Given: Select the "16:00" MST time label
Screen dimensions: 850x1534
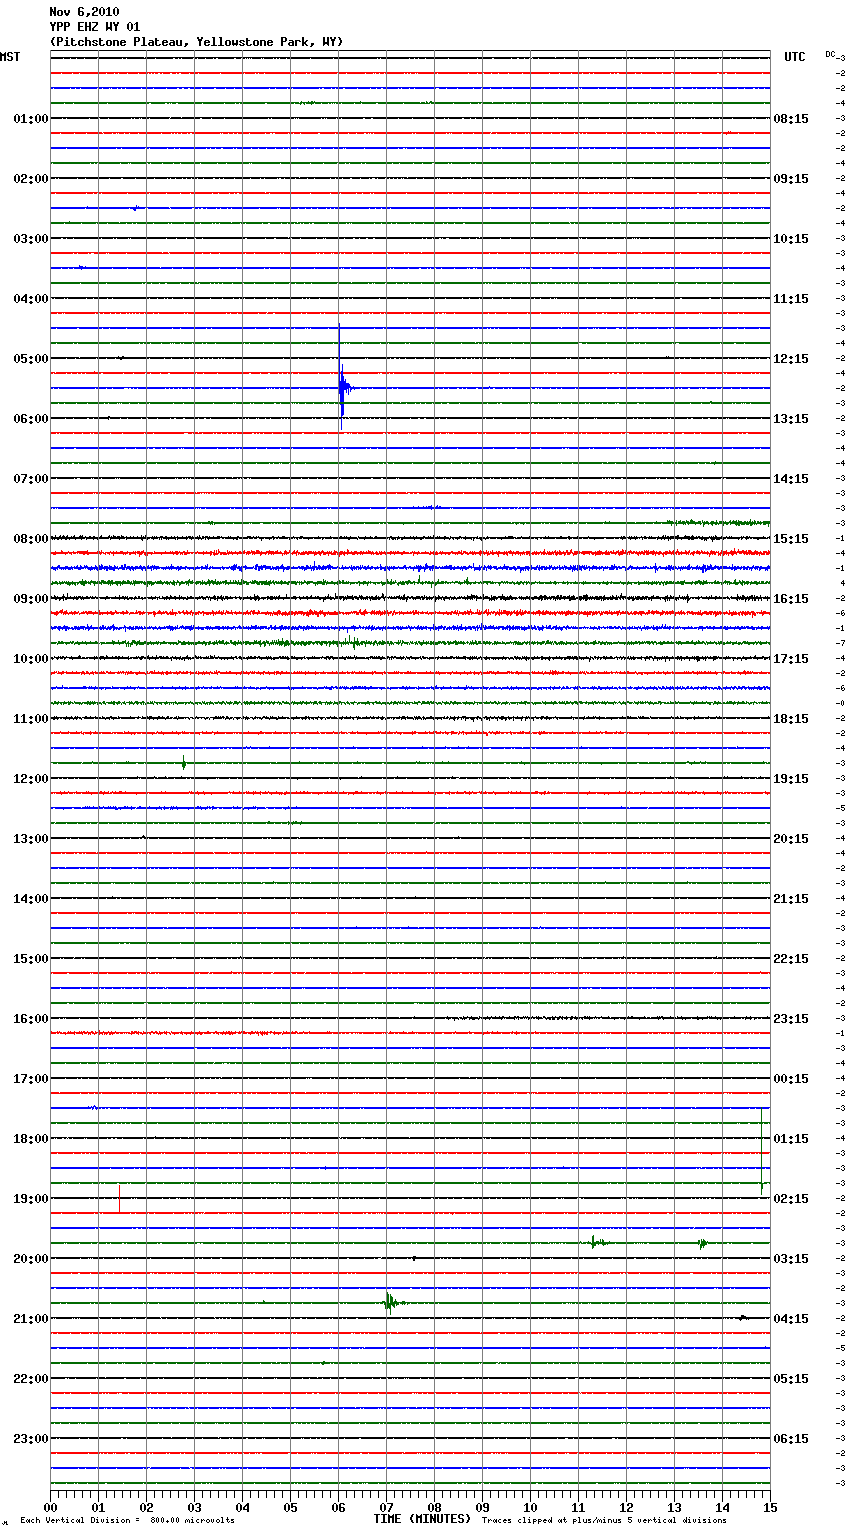Looking at the screenshot, I should pos(31,1019).
